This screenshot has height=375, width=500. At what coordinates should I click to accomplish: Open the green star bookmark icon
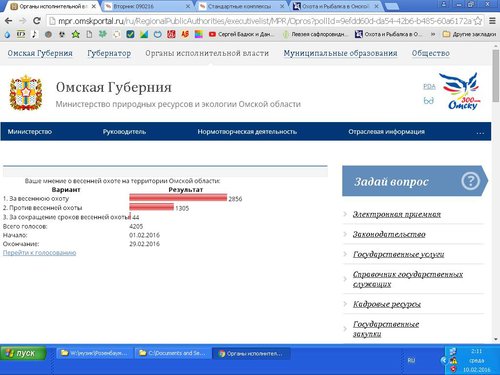(76, 34)
